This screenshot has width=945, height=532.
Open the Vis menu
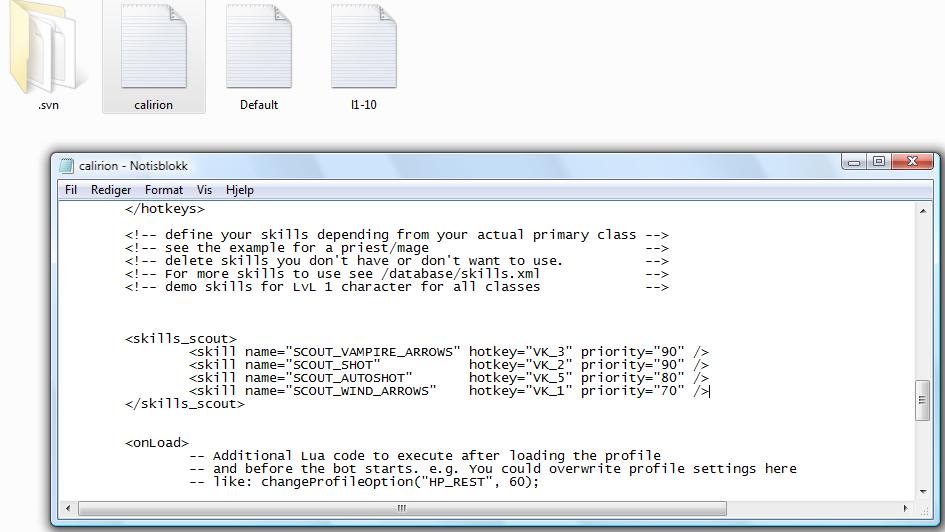(204, 190)
